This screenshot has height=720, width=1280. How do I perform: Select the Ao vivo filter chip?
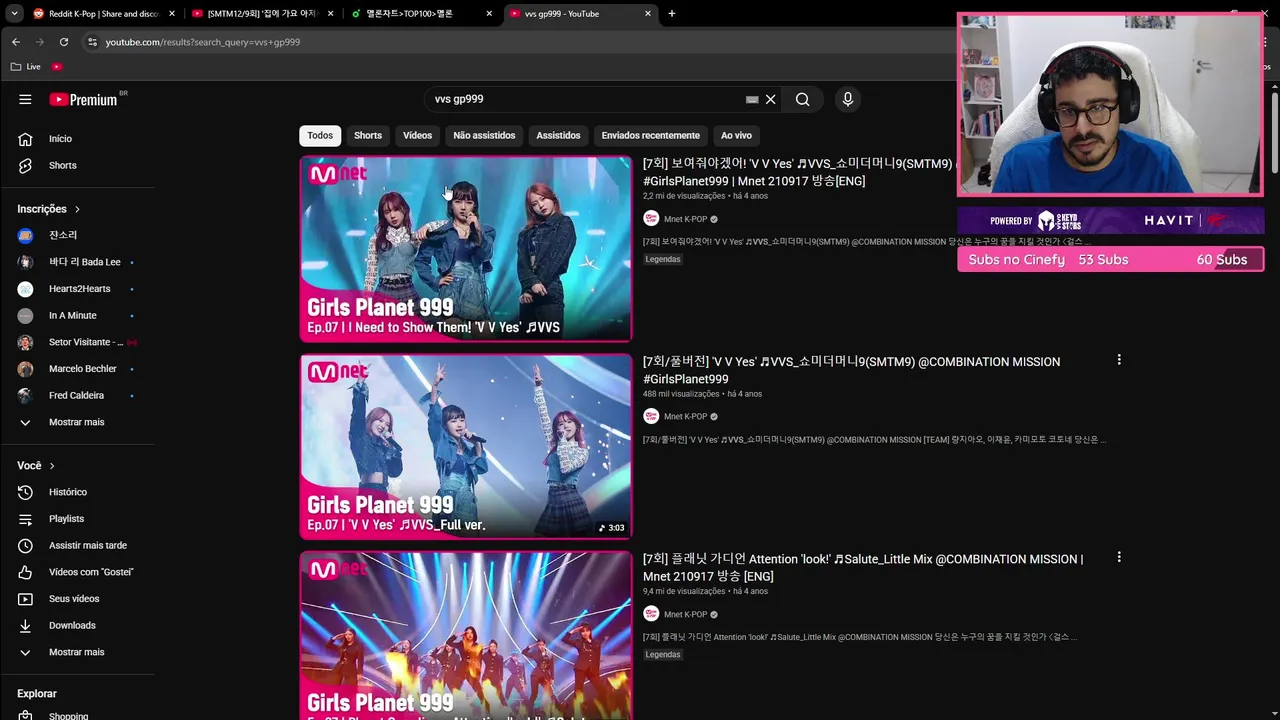coord(736,135)
